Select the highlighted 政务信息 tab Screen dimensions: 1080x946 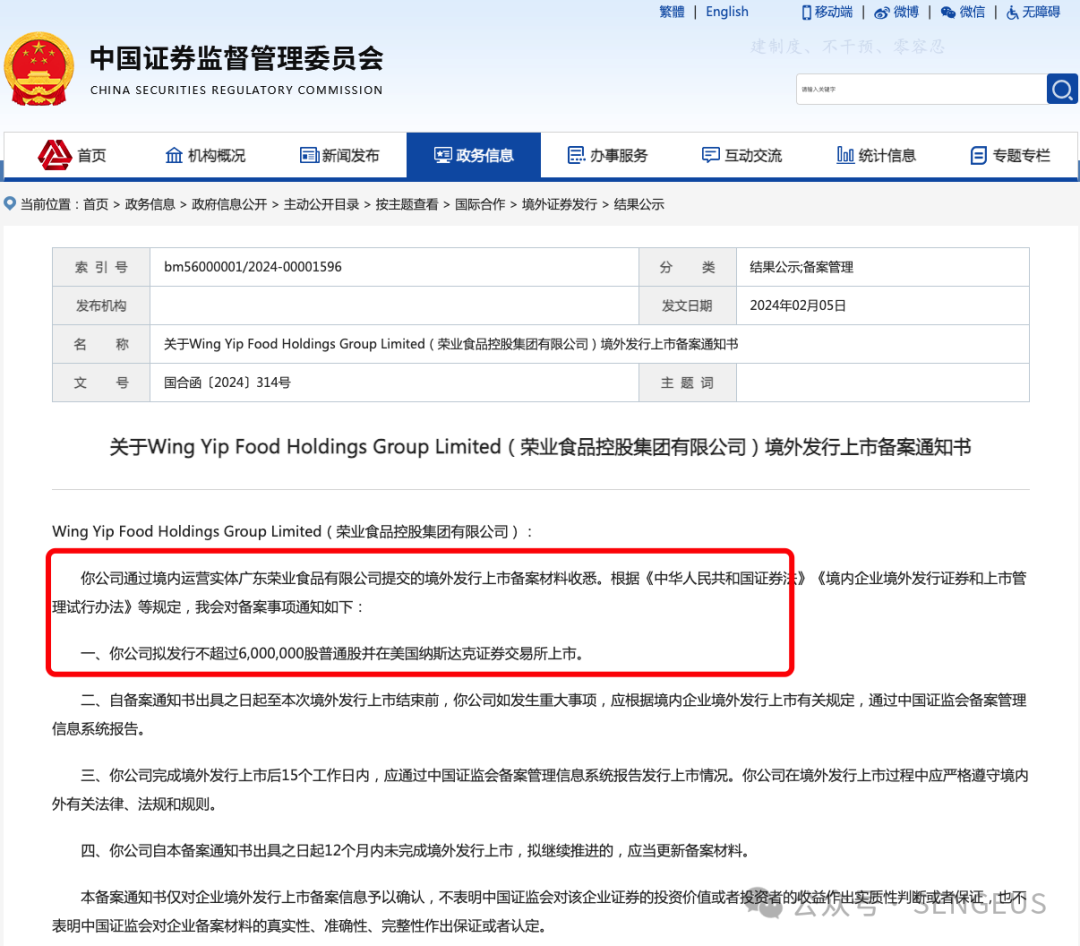(473, 156)
